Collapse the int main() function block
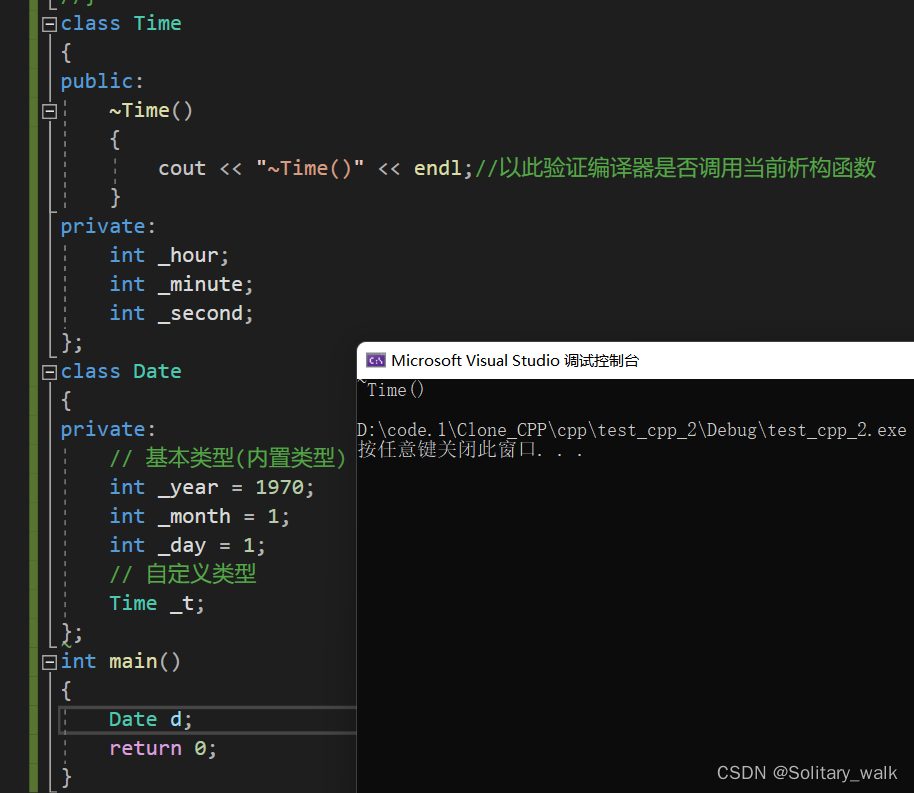The image size is (914, 793). [50, 662]
